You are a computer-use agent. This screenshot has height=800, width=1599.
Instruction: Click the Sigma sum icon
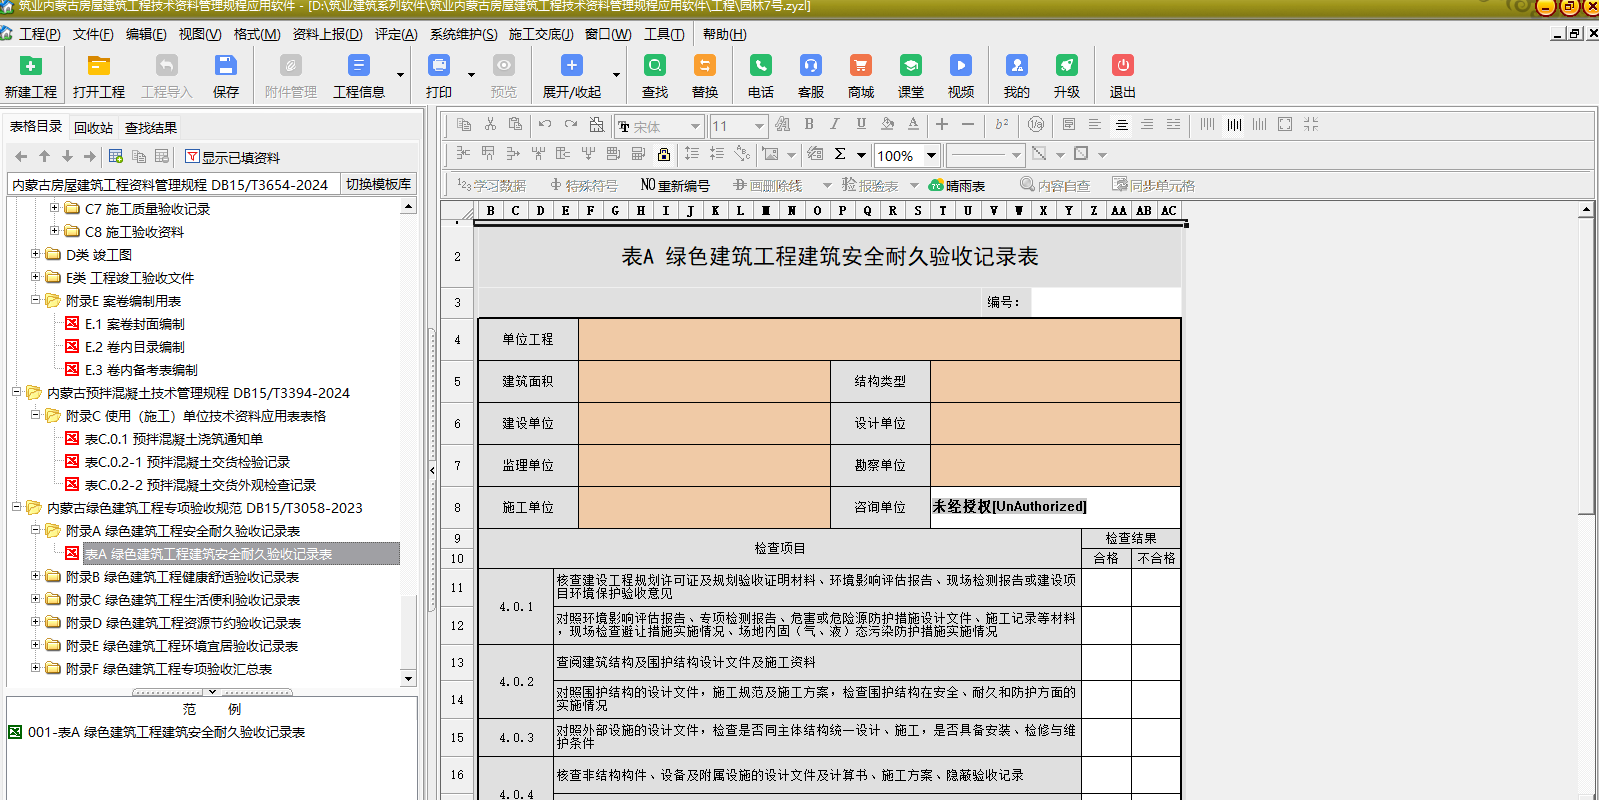840,154
